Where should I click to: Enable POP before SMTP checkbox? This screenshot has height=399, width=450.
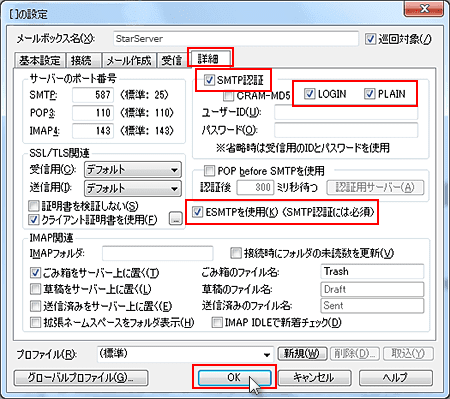pos(209,171)
